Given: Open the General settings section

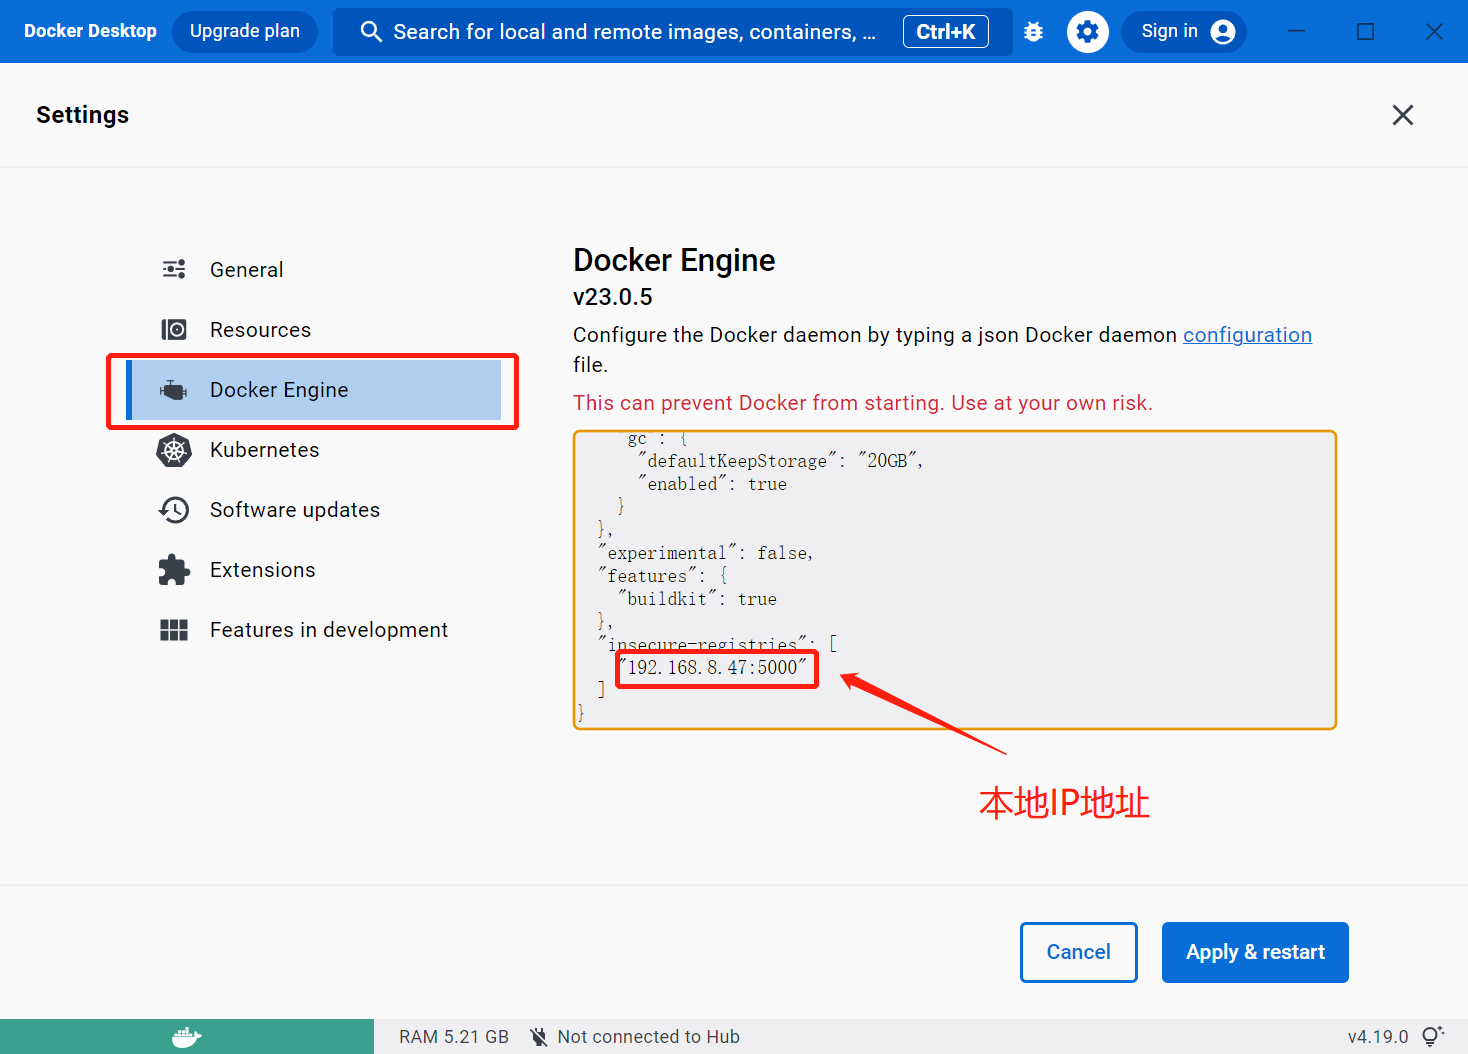Looking at the screenshot, I should click(x=246, y=270).
